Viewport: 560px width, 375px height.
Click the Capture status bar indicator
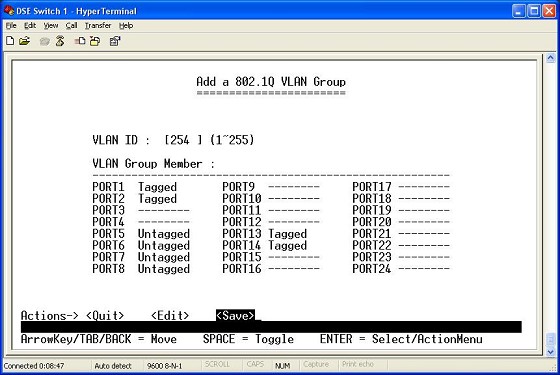click(316, 365)
